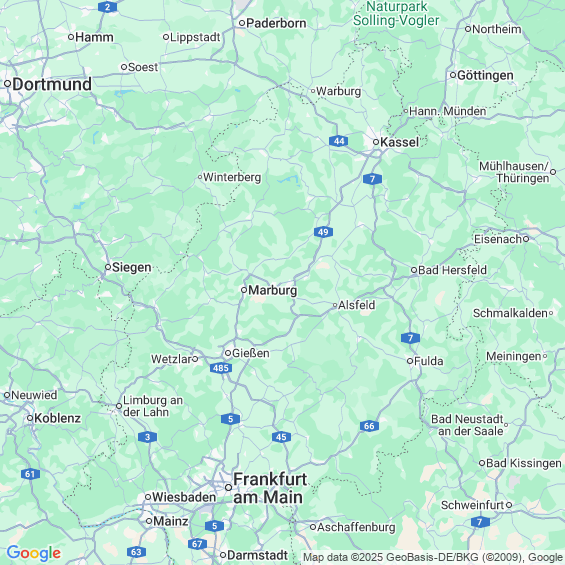Click the Göttingen city label
The height and width of the screenshot is (565, 565).
coord(485,75)
